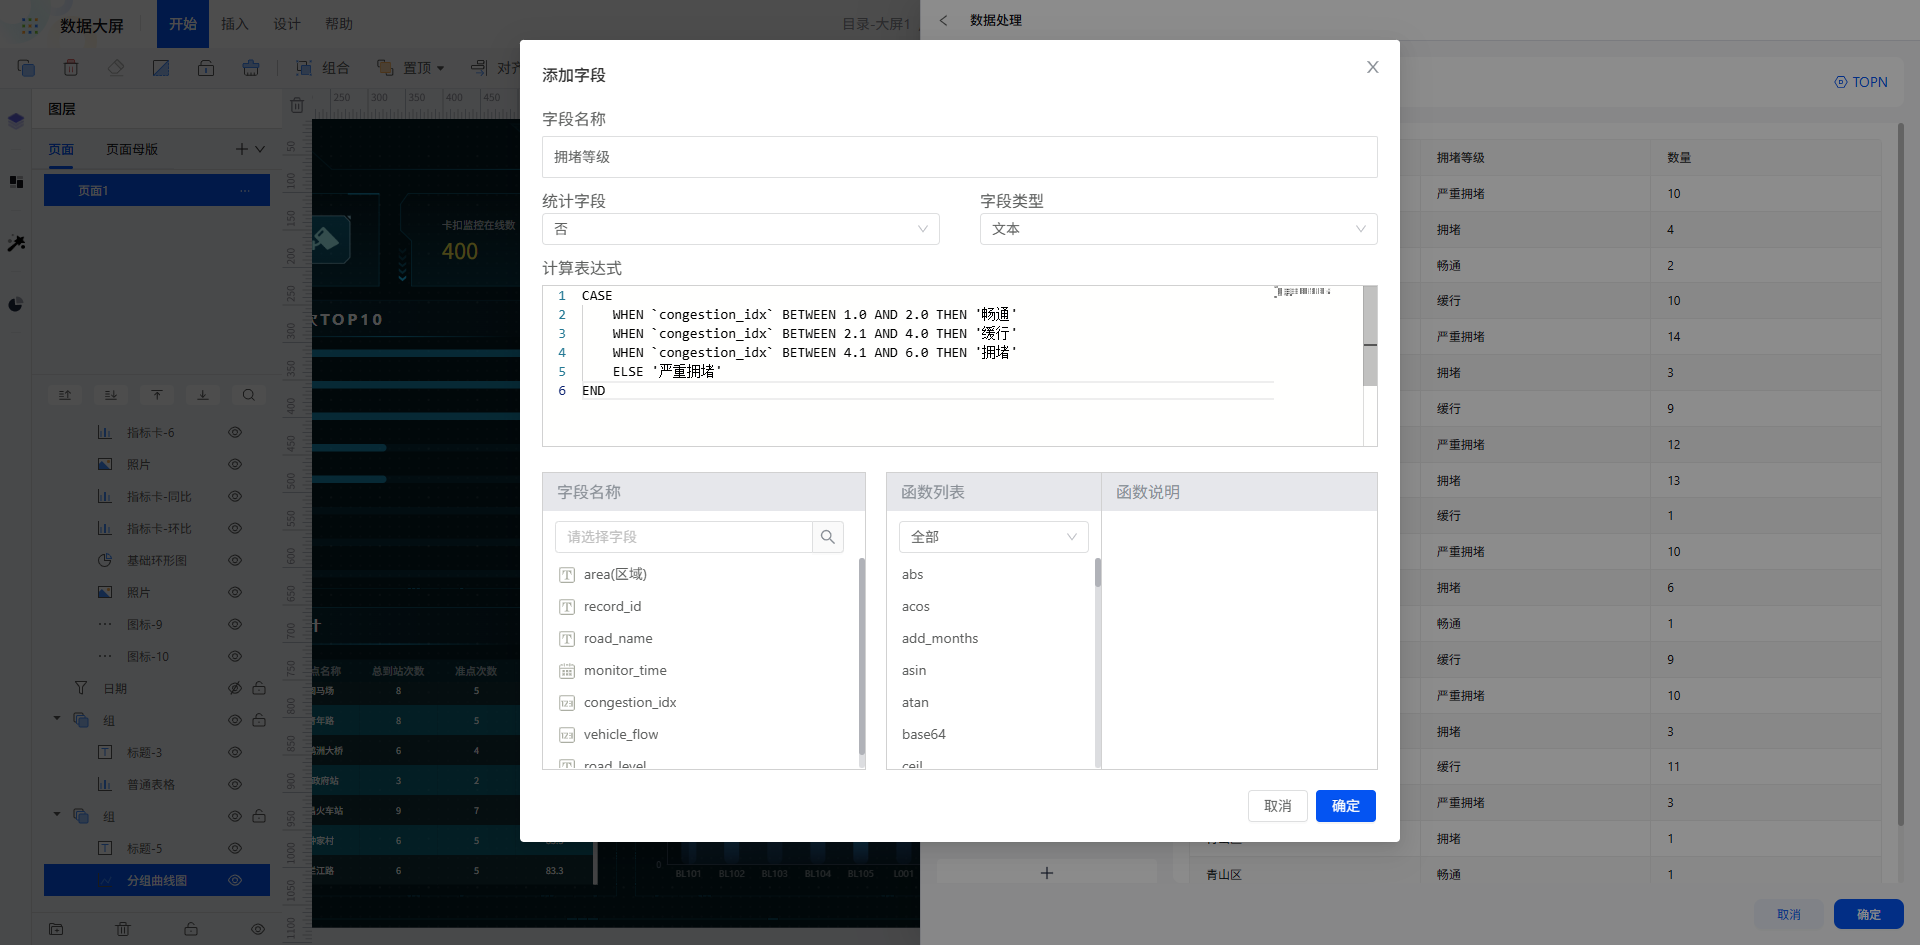Image resolution: width=1920 pixels, height=945 pixels.
Task: Open the tools icon in the left sidebar
Action: click(16, 243)
